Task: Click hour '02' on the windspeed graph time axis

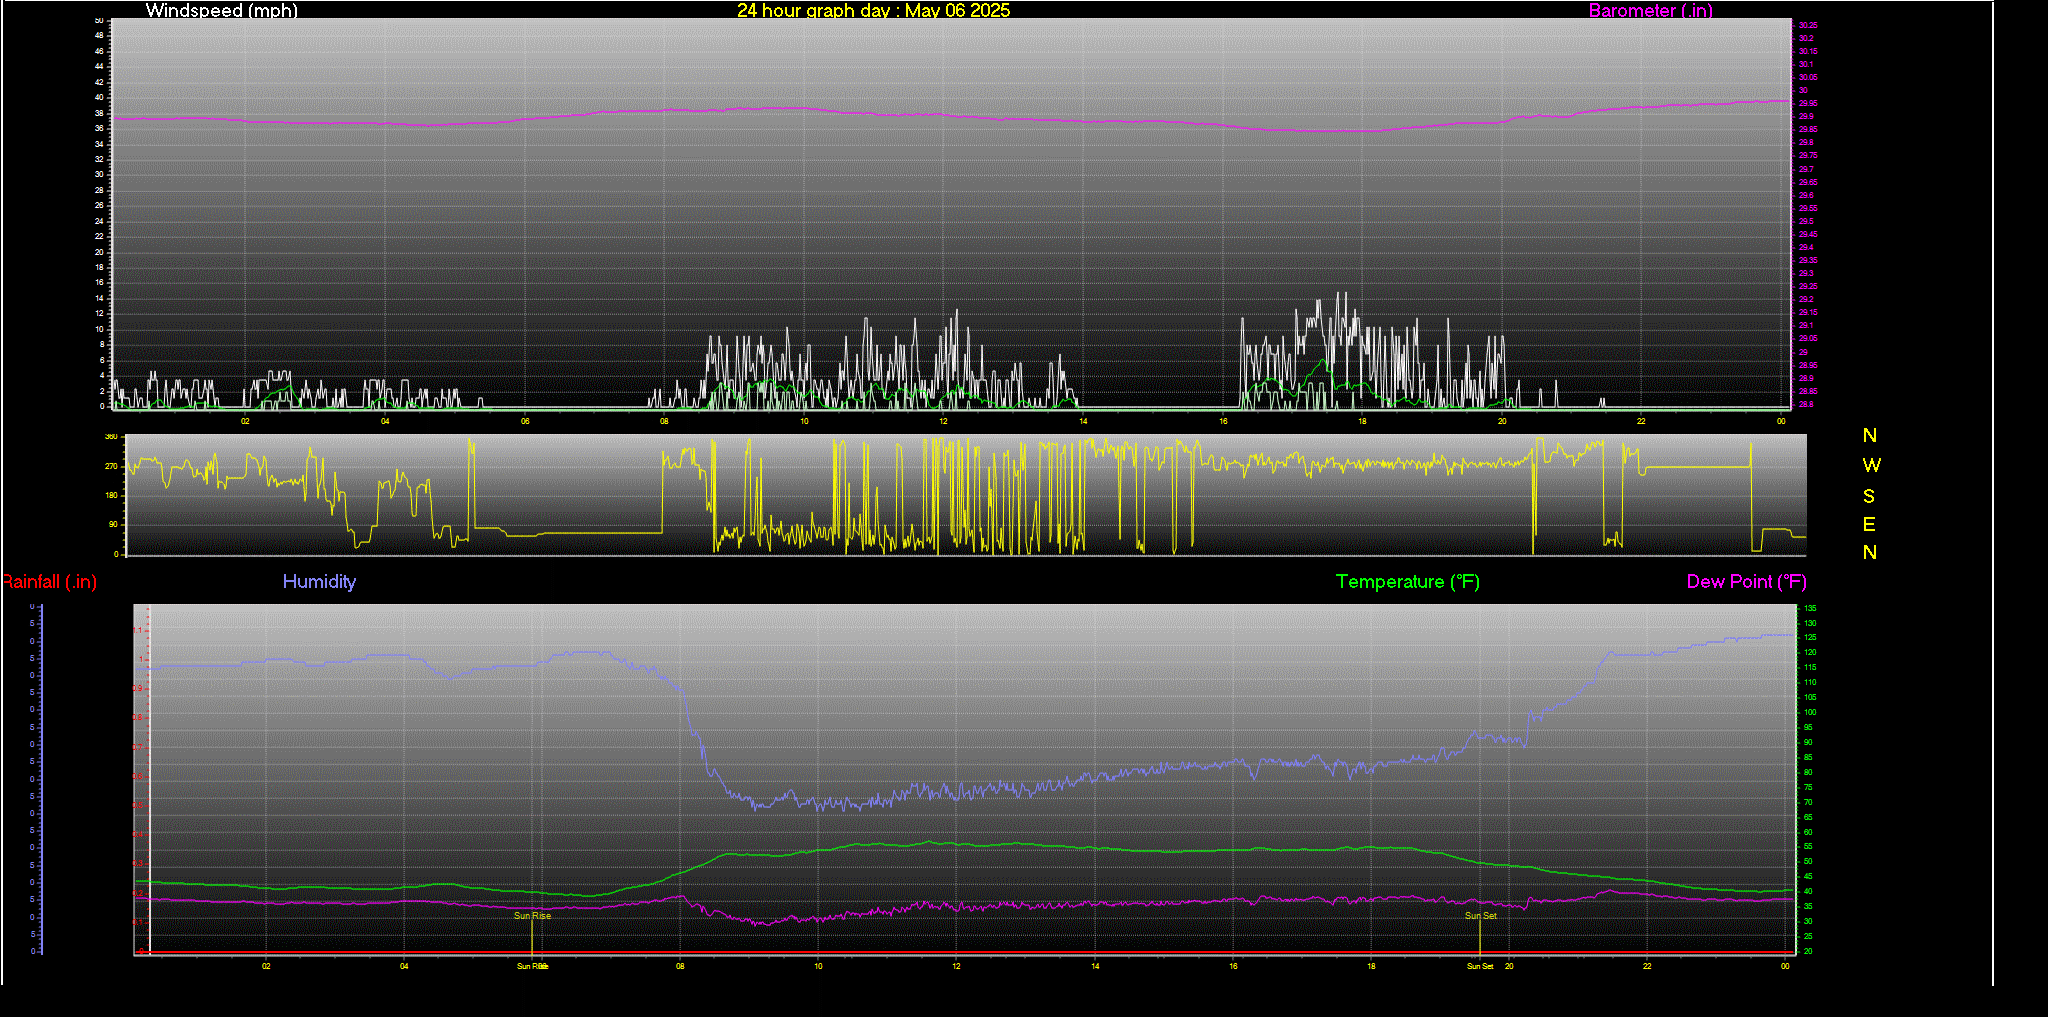Action: [x=245, y=421]
